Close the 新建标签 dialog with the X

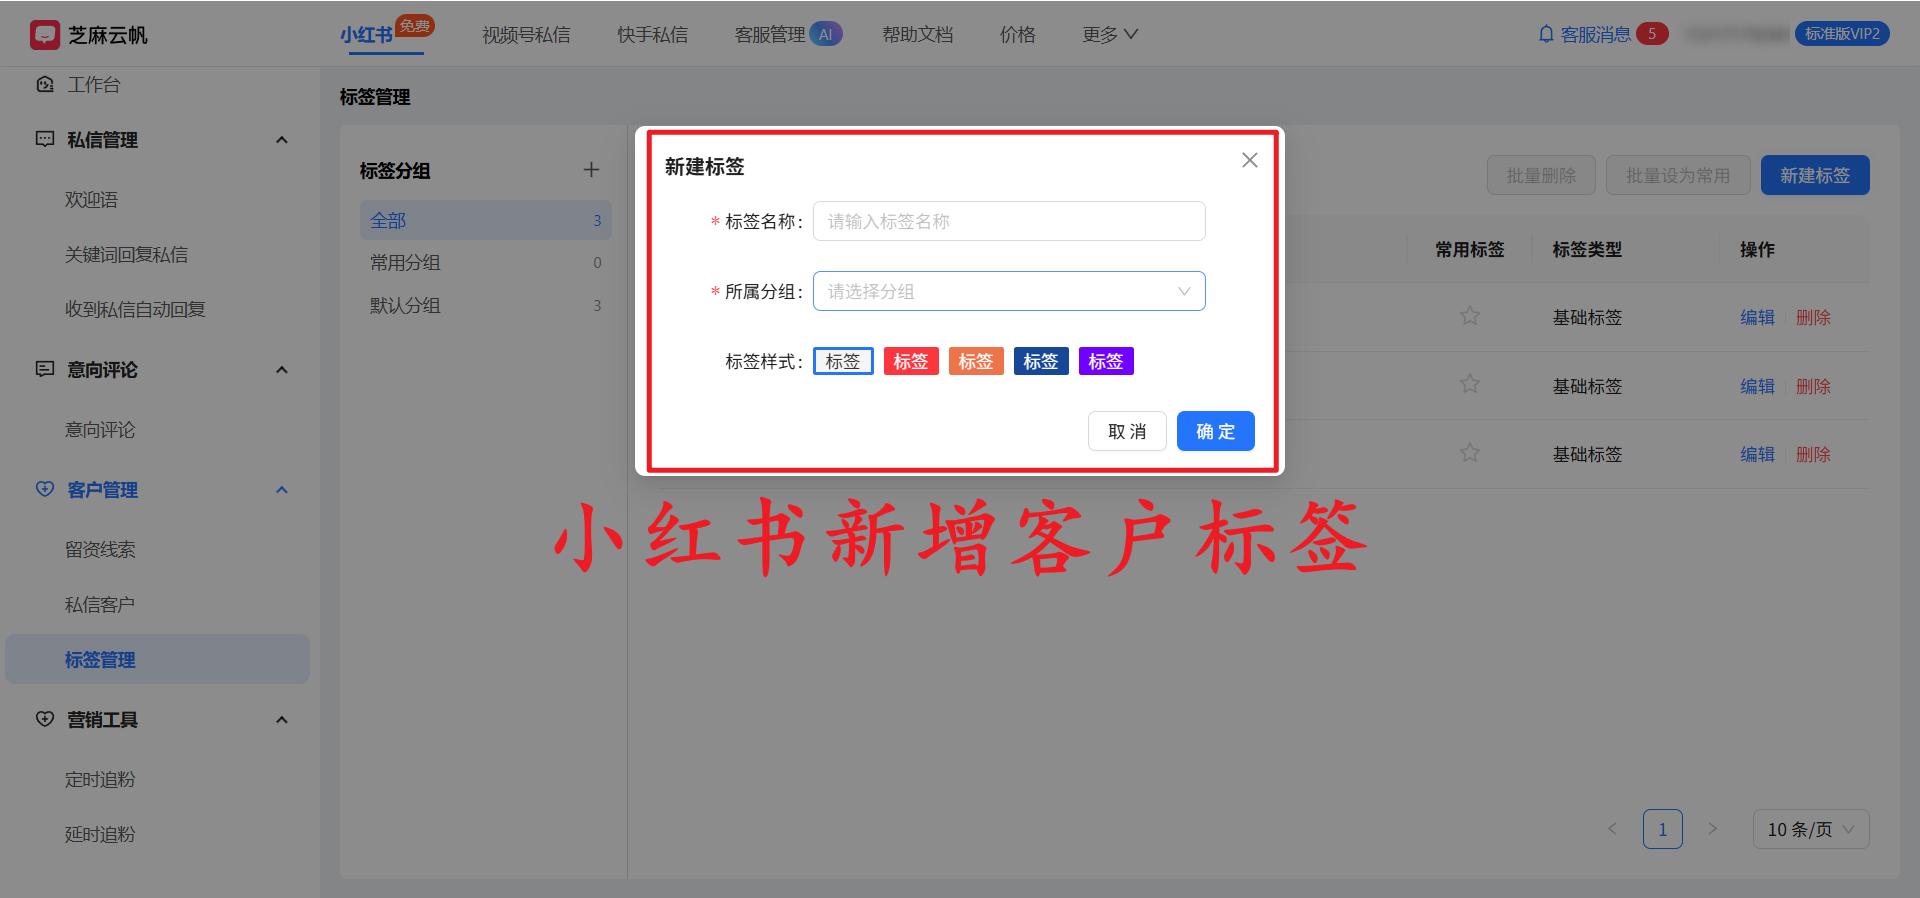click(1249, 160)
